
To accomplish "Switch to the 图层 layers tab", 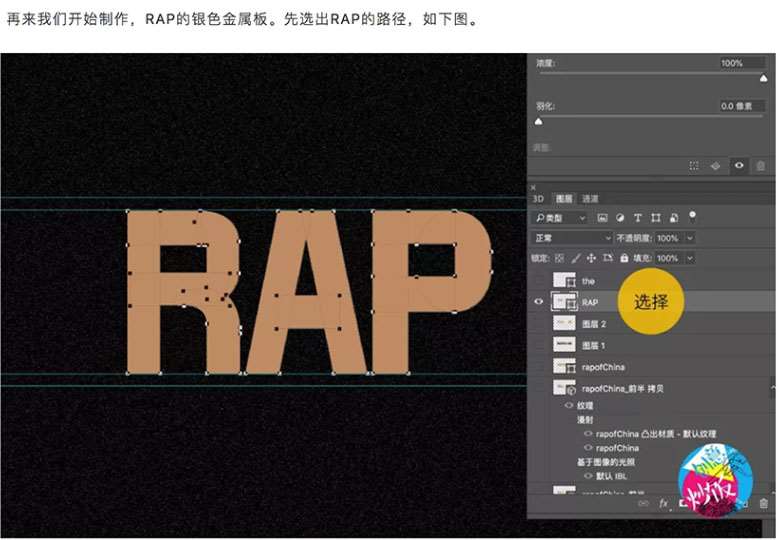I will (564, 199).
